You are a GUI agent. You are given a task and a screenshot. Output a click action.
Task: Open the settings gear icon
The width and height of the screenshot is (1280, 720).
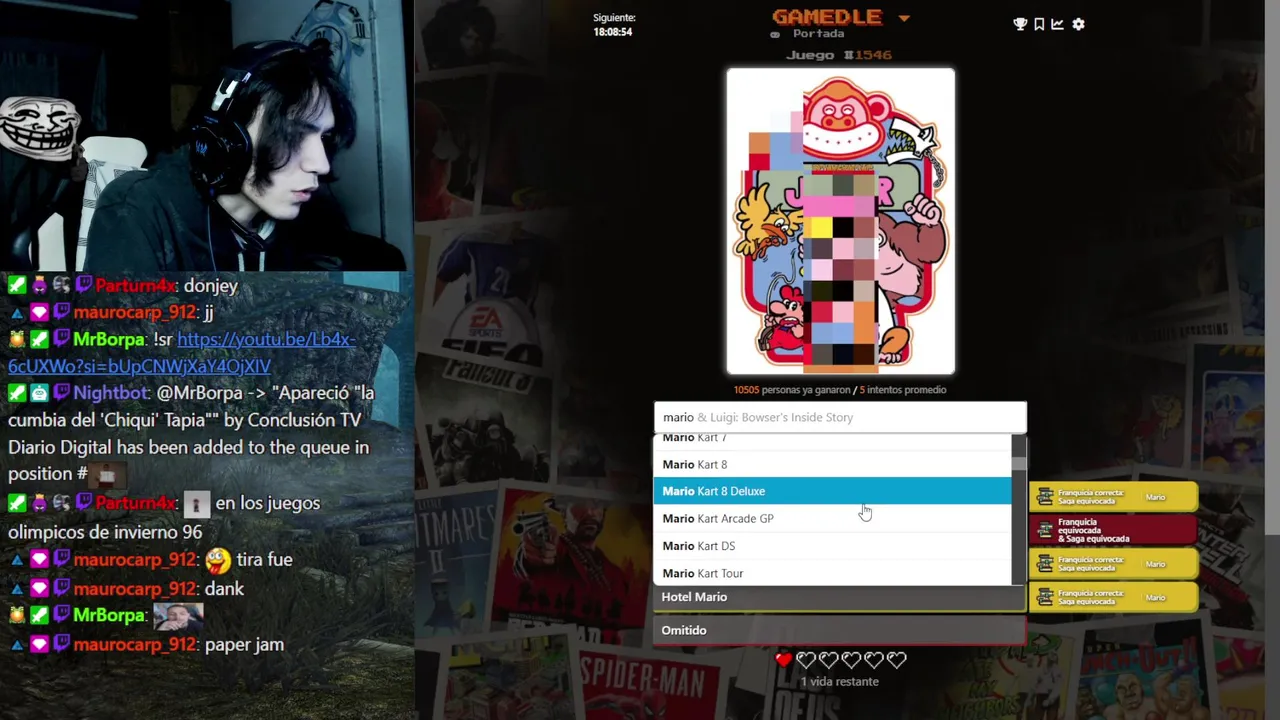pyautogui.click(x=1078, y=24)
